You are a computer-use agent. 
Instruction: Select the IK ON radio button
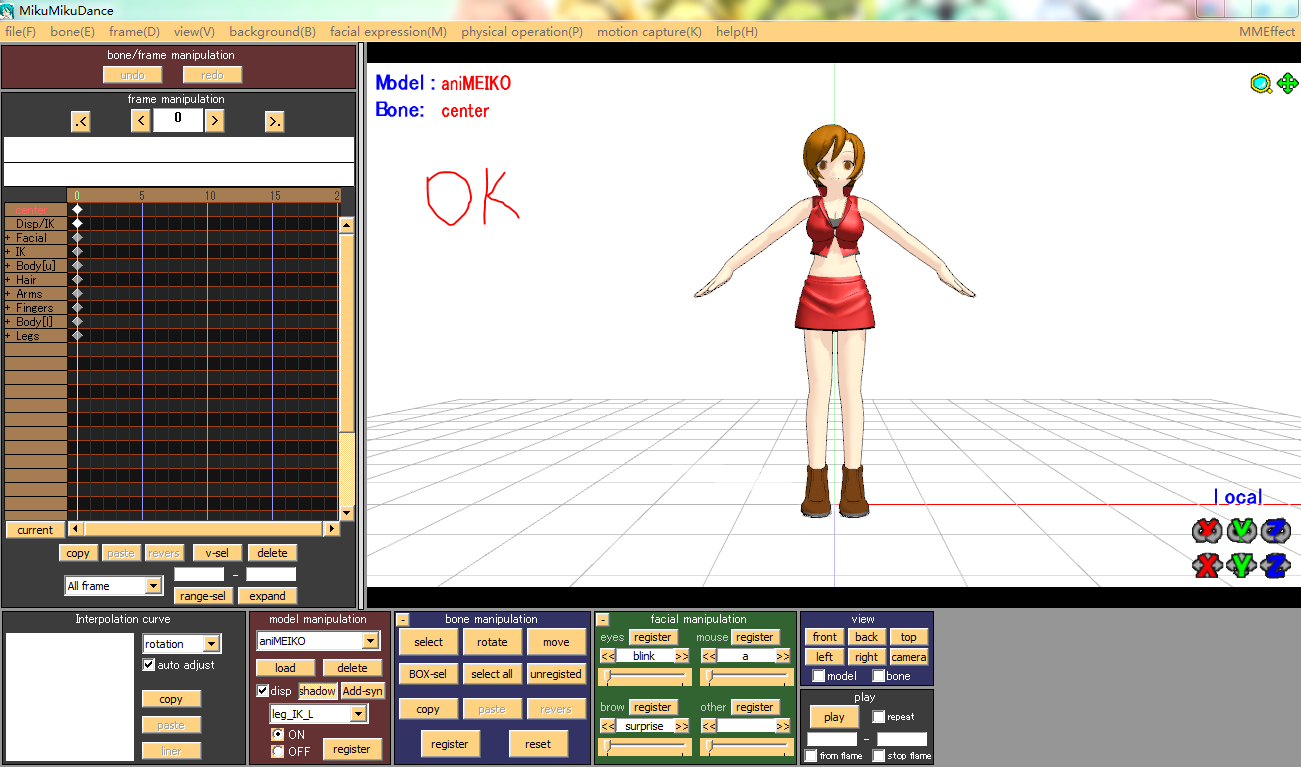(278, 734)
